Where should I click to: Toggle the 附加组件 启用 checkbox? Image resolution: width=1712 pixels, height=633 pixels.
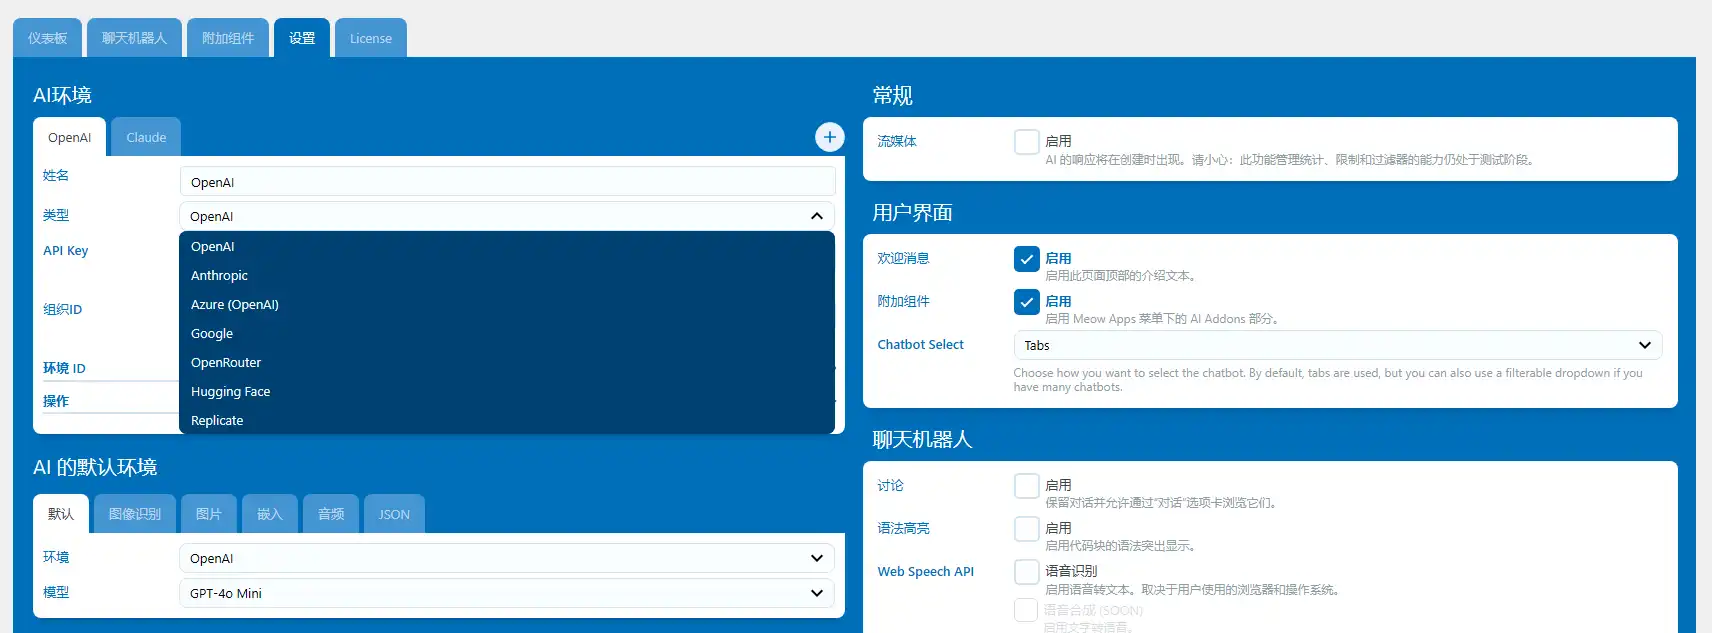pyautogui.click(x=1026, y=302)
